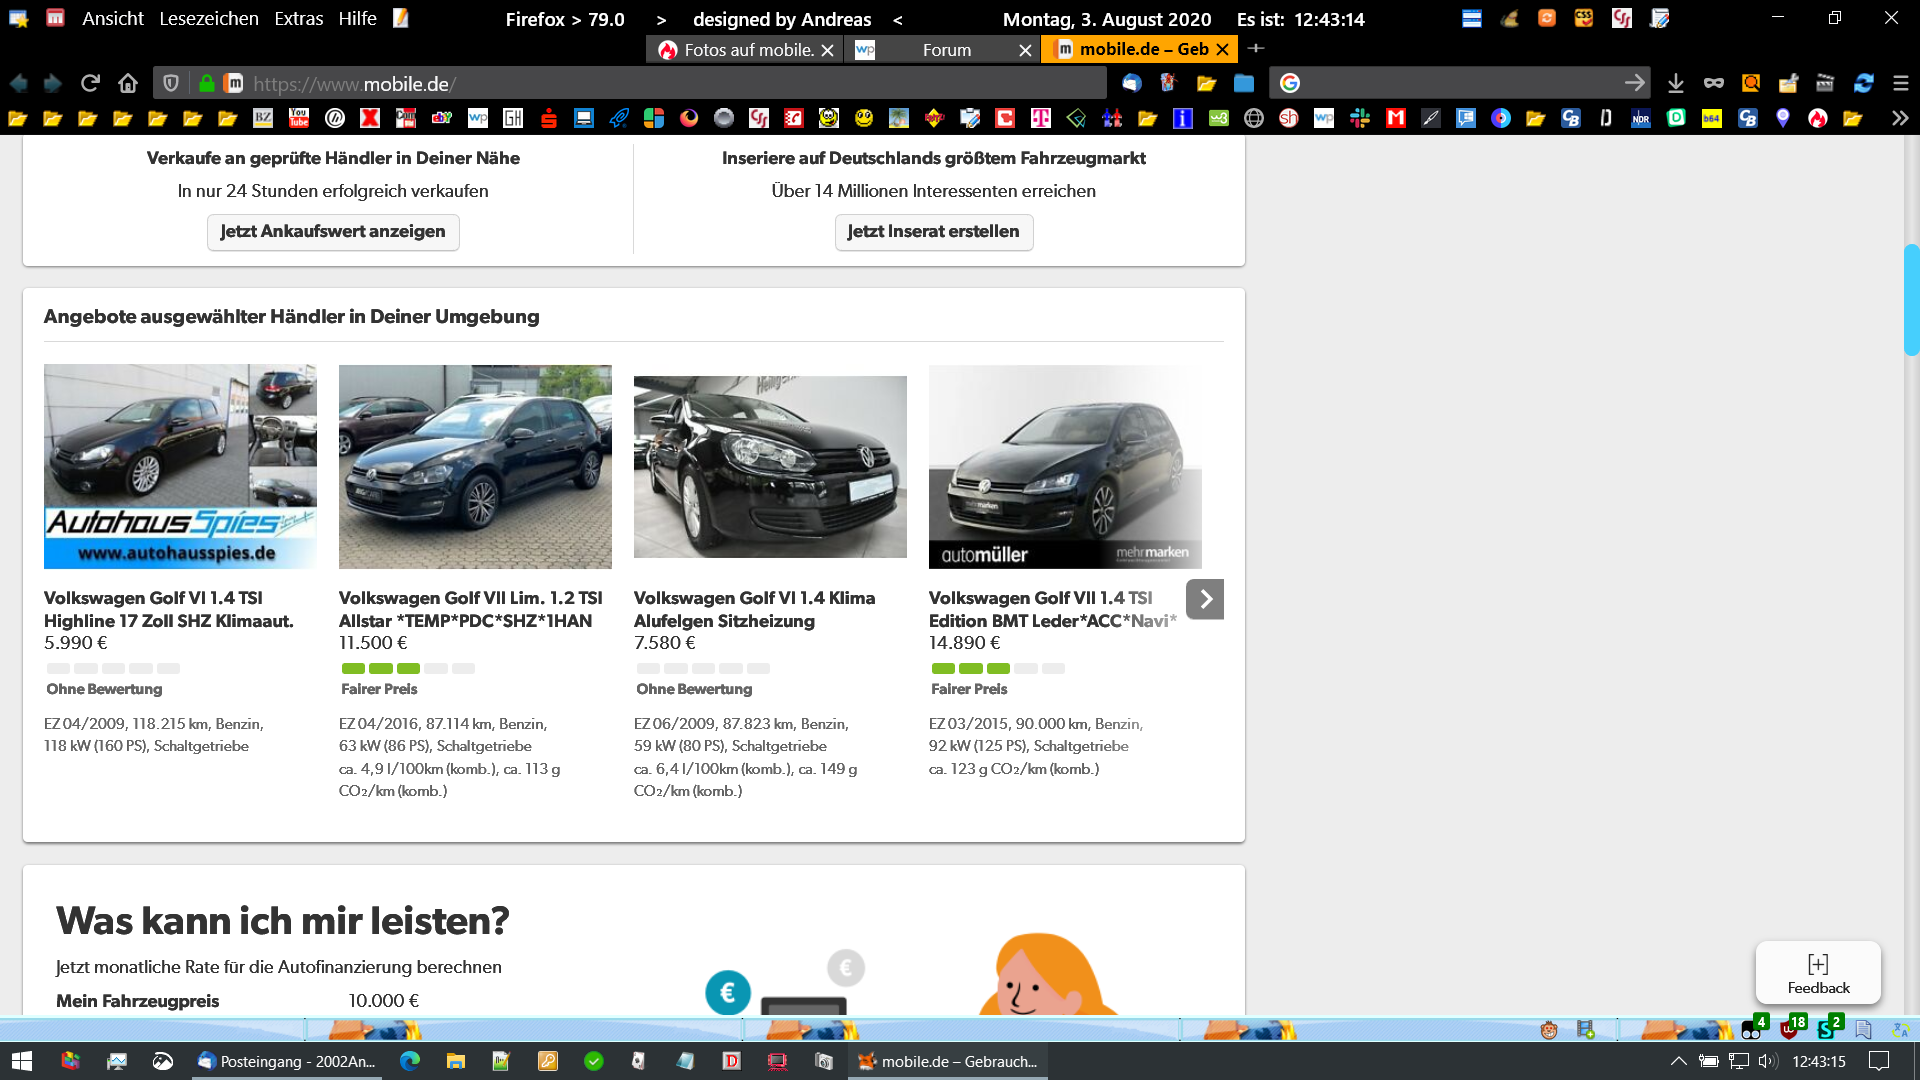Click Jetzt Inserat erstellen button

pyautogui.click(x=933, y=231)
